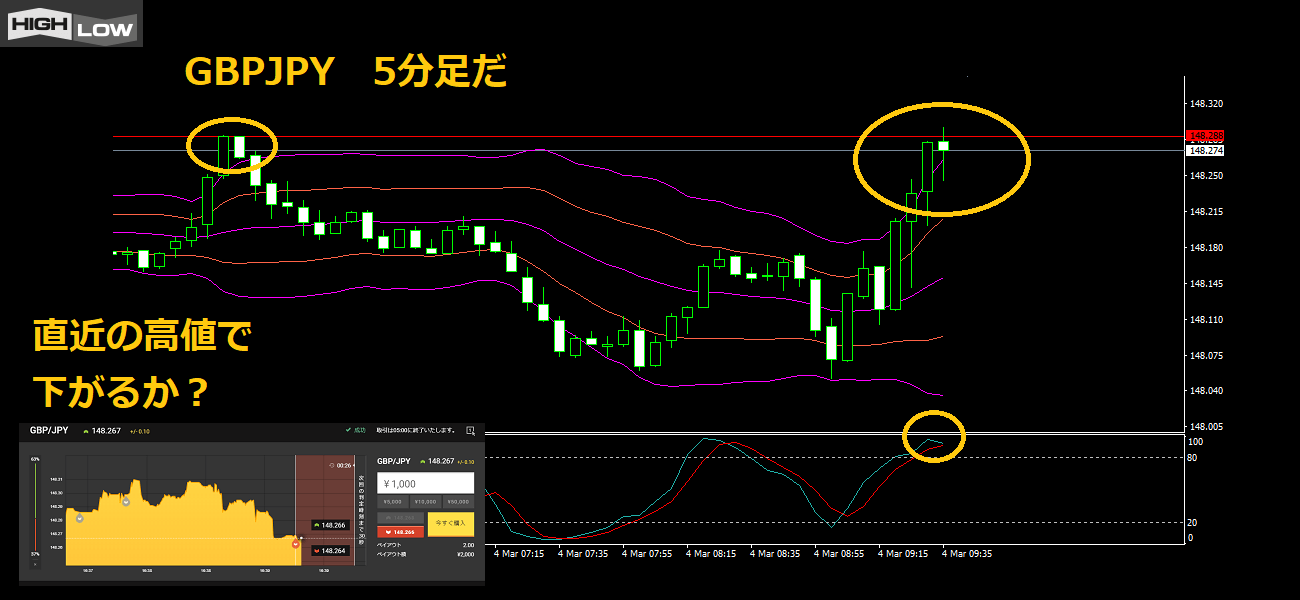
Task: Click the ¥1,000 amount input field
Action: point(425,483)
